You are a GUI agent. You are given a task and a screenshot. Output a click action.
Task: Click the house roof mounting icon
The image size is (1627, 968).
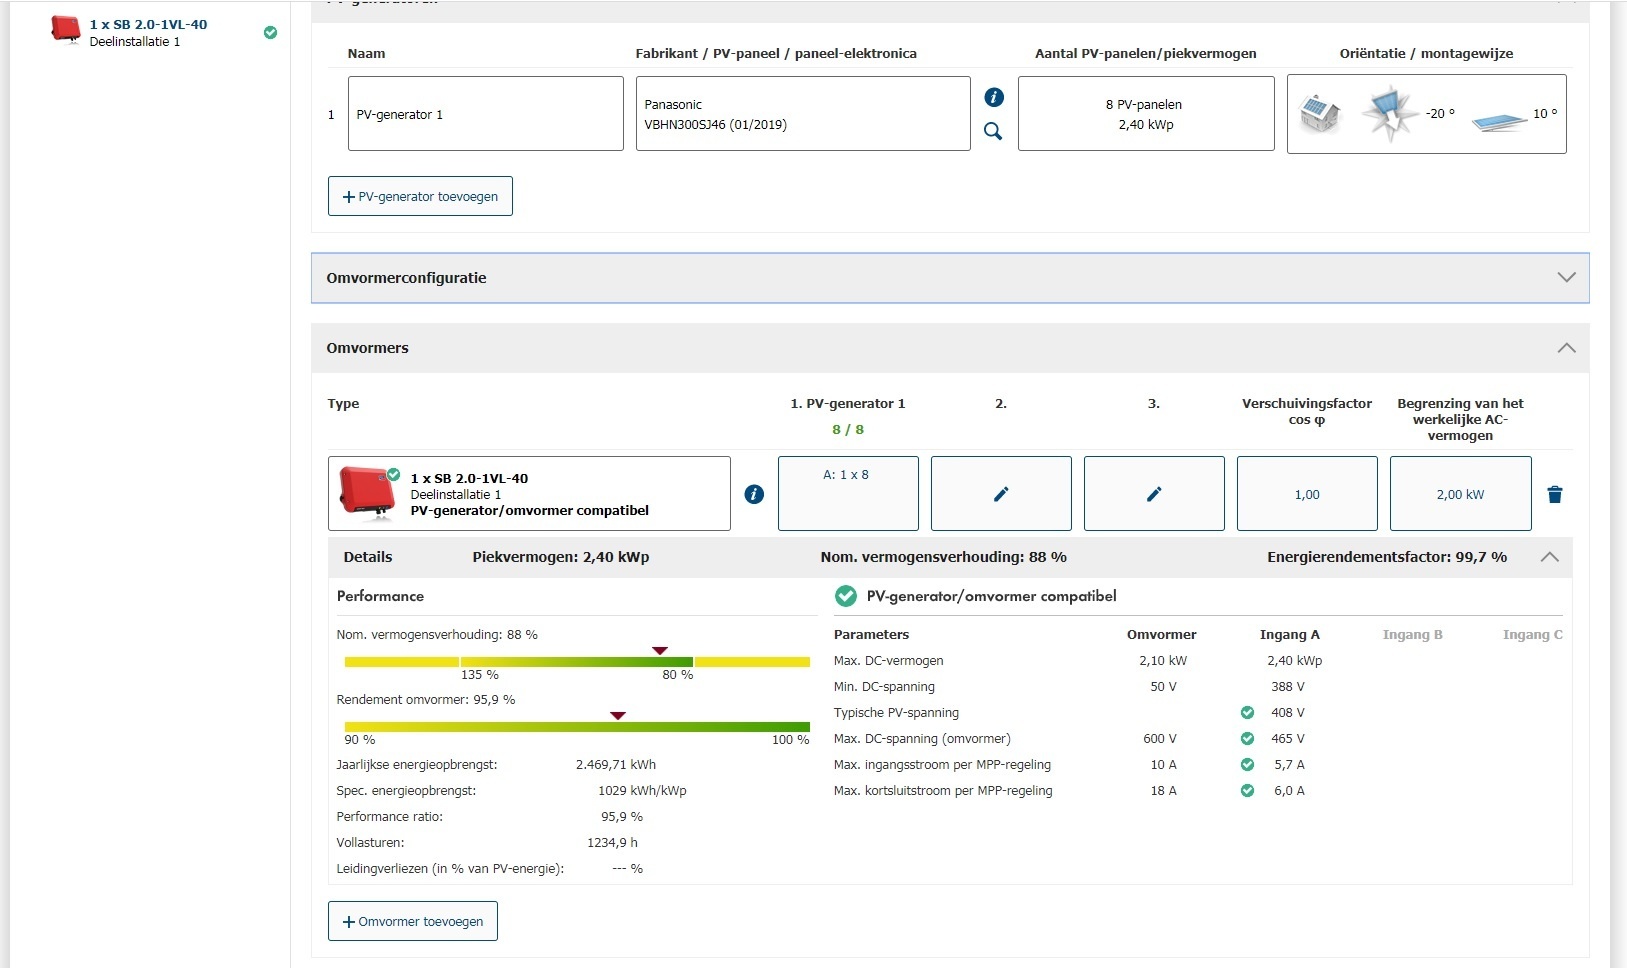[1320, 114]
